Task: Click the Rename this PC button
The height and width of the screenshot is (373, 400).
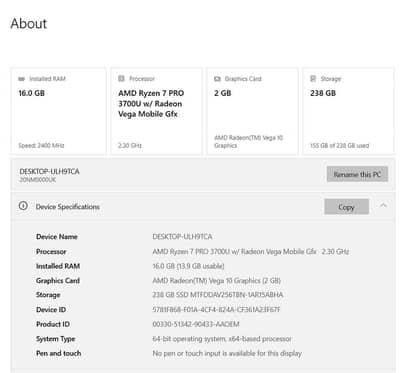Action: click(x=357, y=174)
